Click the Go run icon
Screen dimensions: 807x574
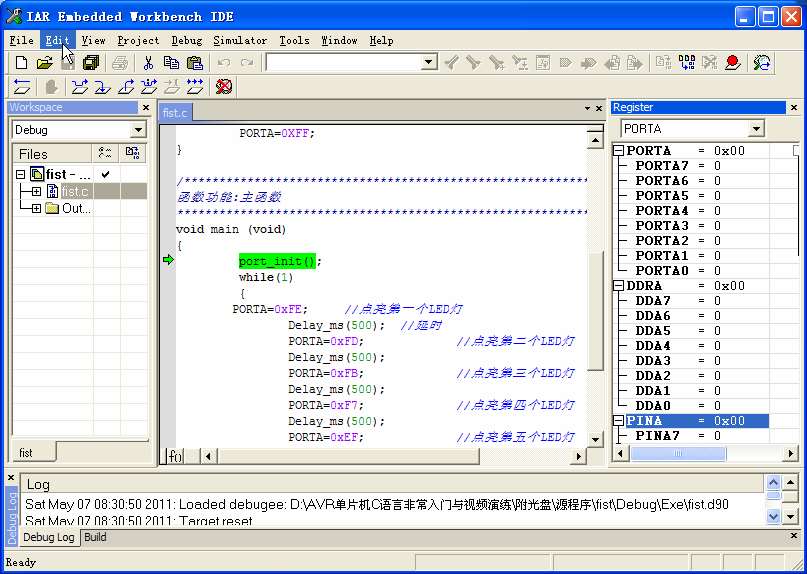[x=195, y=87]
